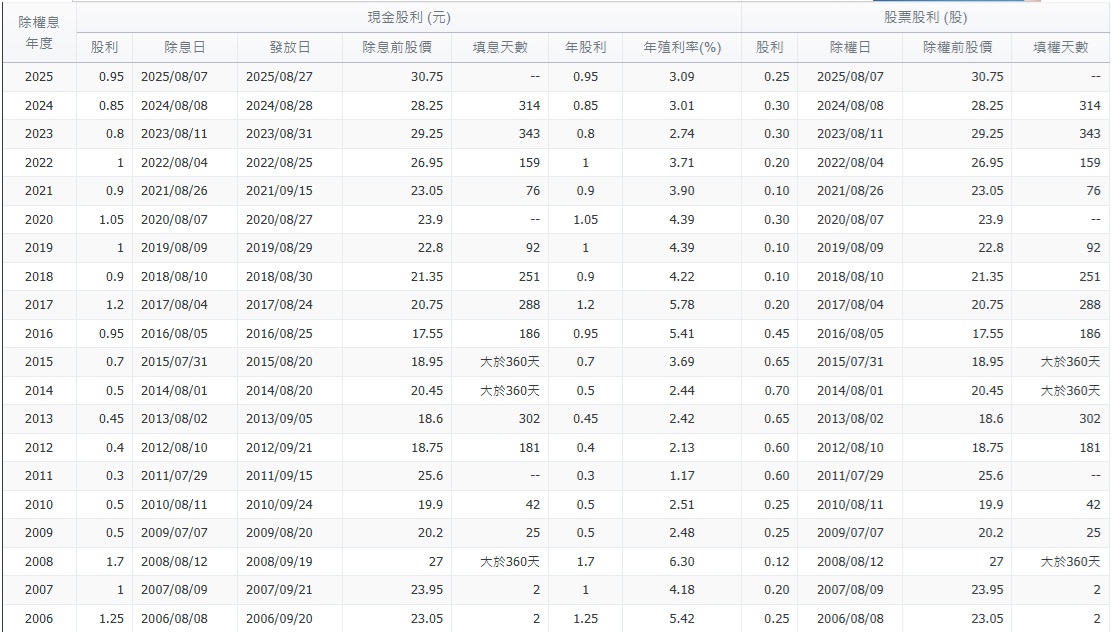Image resolution: width=1113 pixels, height=632 pixels.
Task: Click the 除息日 value 2023/08/11
Action: coord(175,132)
